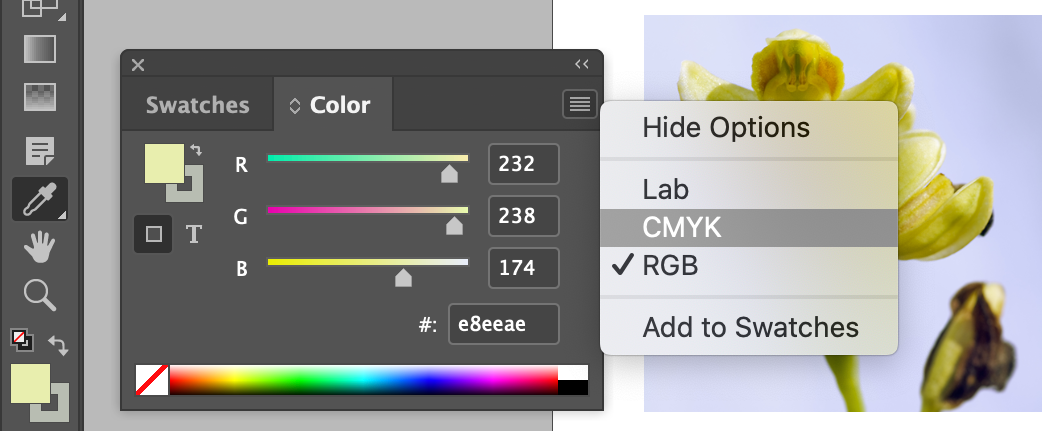Select the Gradient Swatch tool

39,49
